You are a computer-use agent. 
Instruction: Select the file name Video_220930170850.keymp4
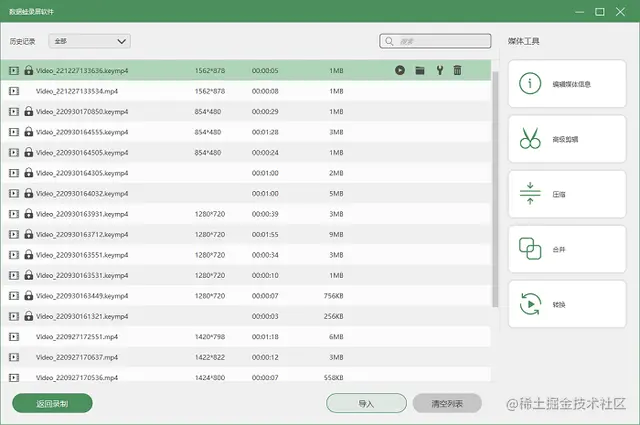82,111
